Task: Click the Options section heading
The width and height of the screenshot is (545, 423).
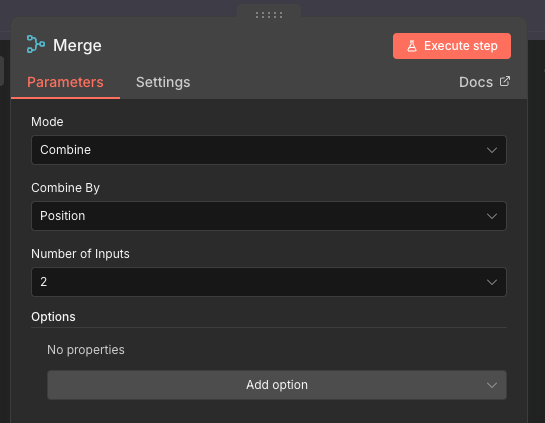Action: click(x=53, y=317)
